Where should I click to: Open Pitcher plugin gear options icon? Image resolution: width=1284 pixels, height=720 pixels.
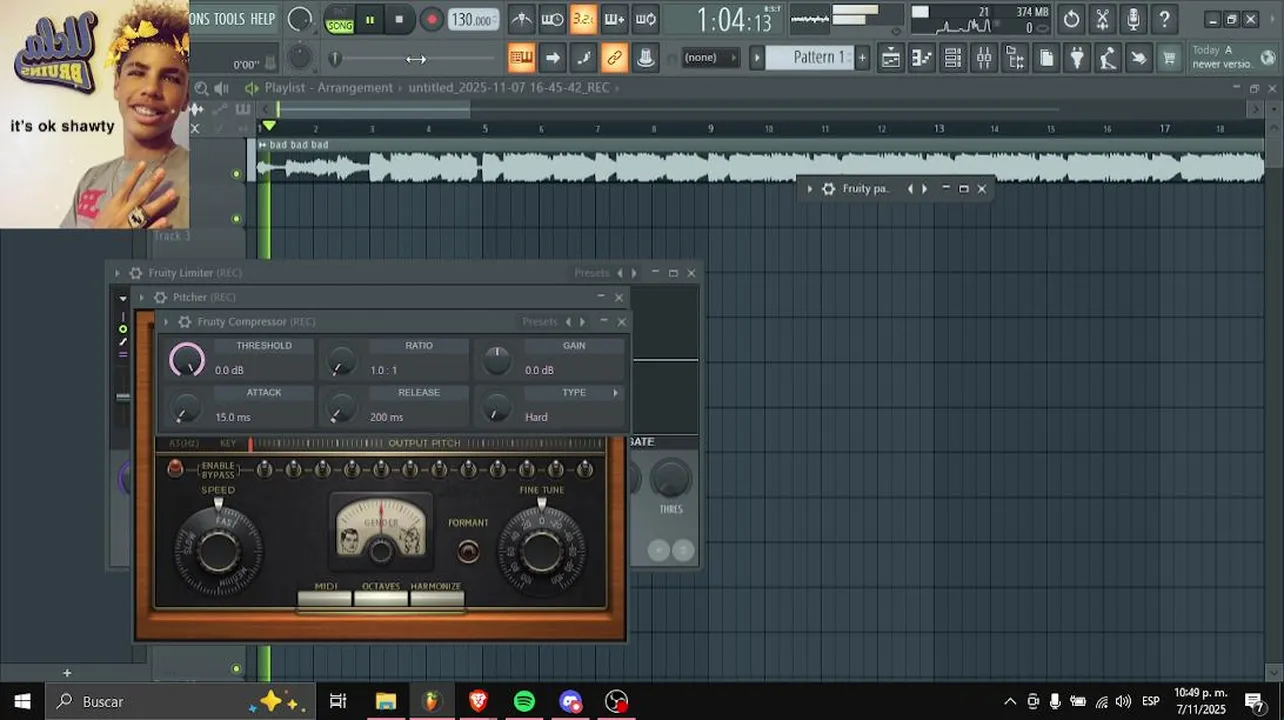pos(160,297)
